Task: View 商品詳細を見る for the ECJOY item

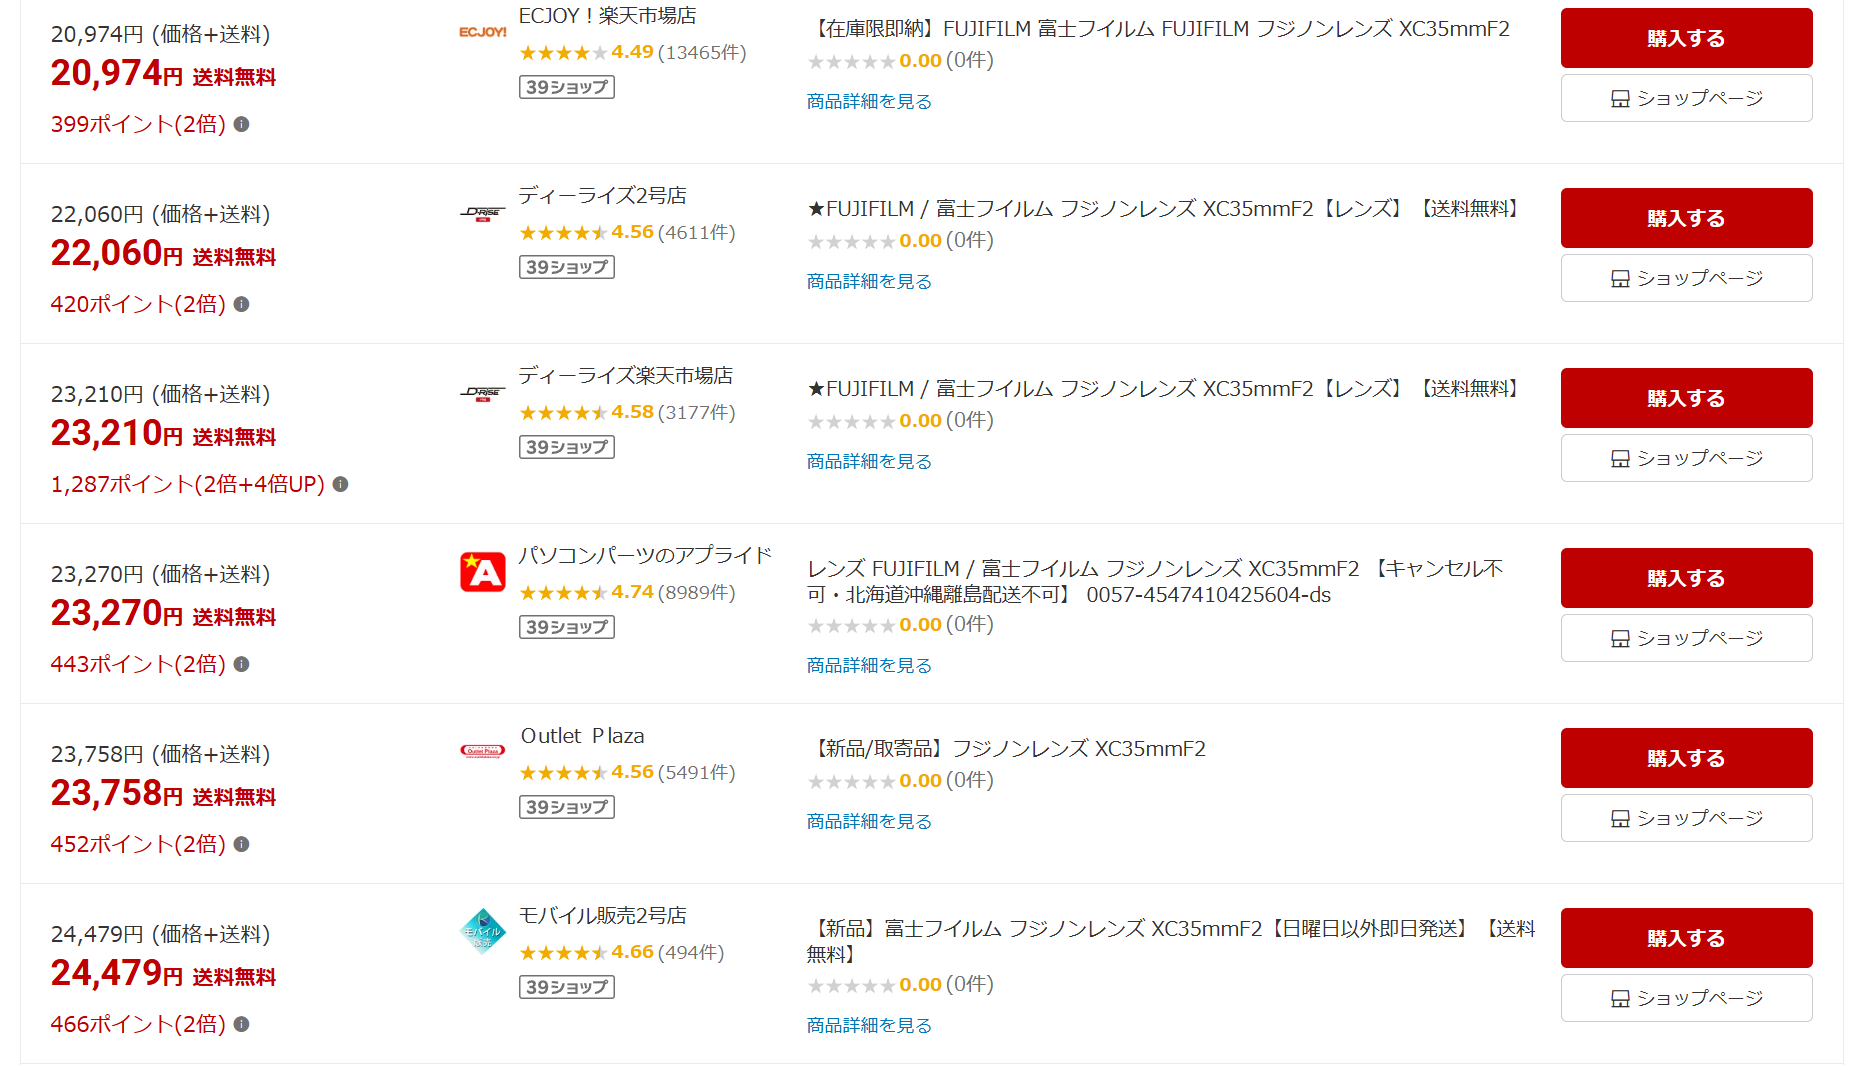Action: pos(868,101)
